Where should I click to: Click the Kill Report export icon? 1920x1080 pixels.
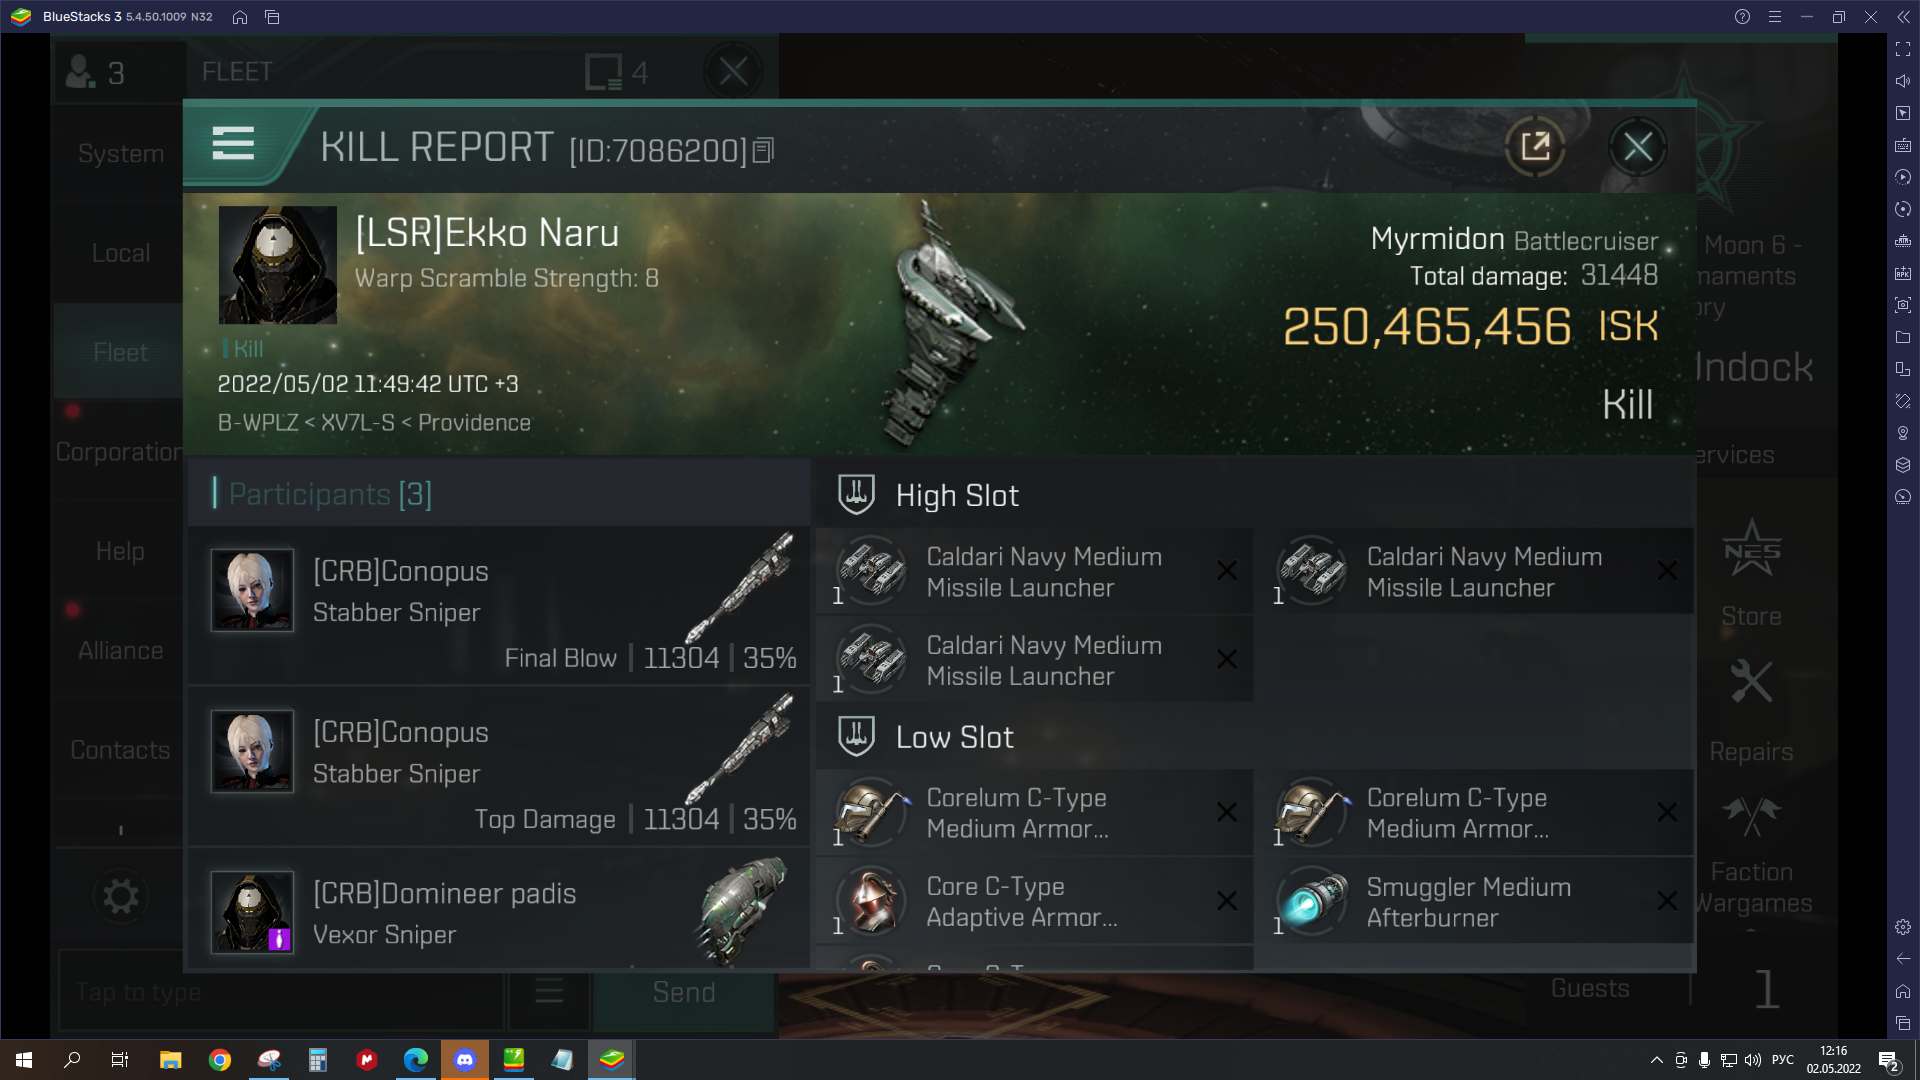point(1534,146)
